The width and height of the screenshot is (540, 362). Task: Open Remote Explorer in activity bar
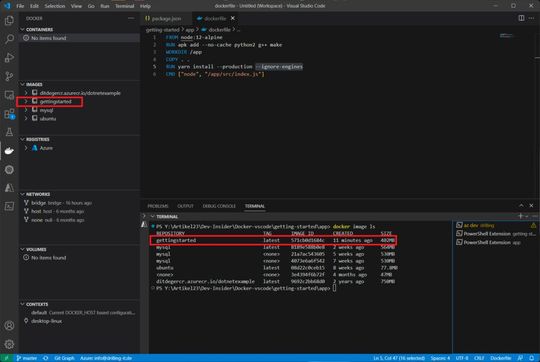pos(9,95)
